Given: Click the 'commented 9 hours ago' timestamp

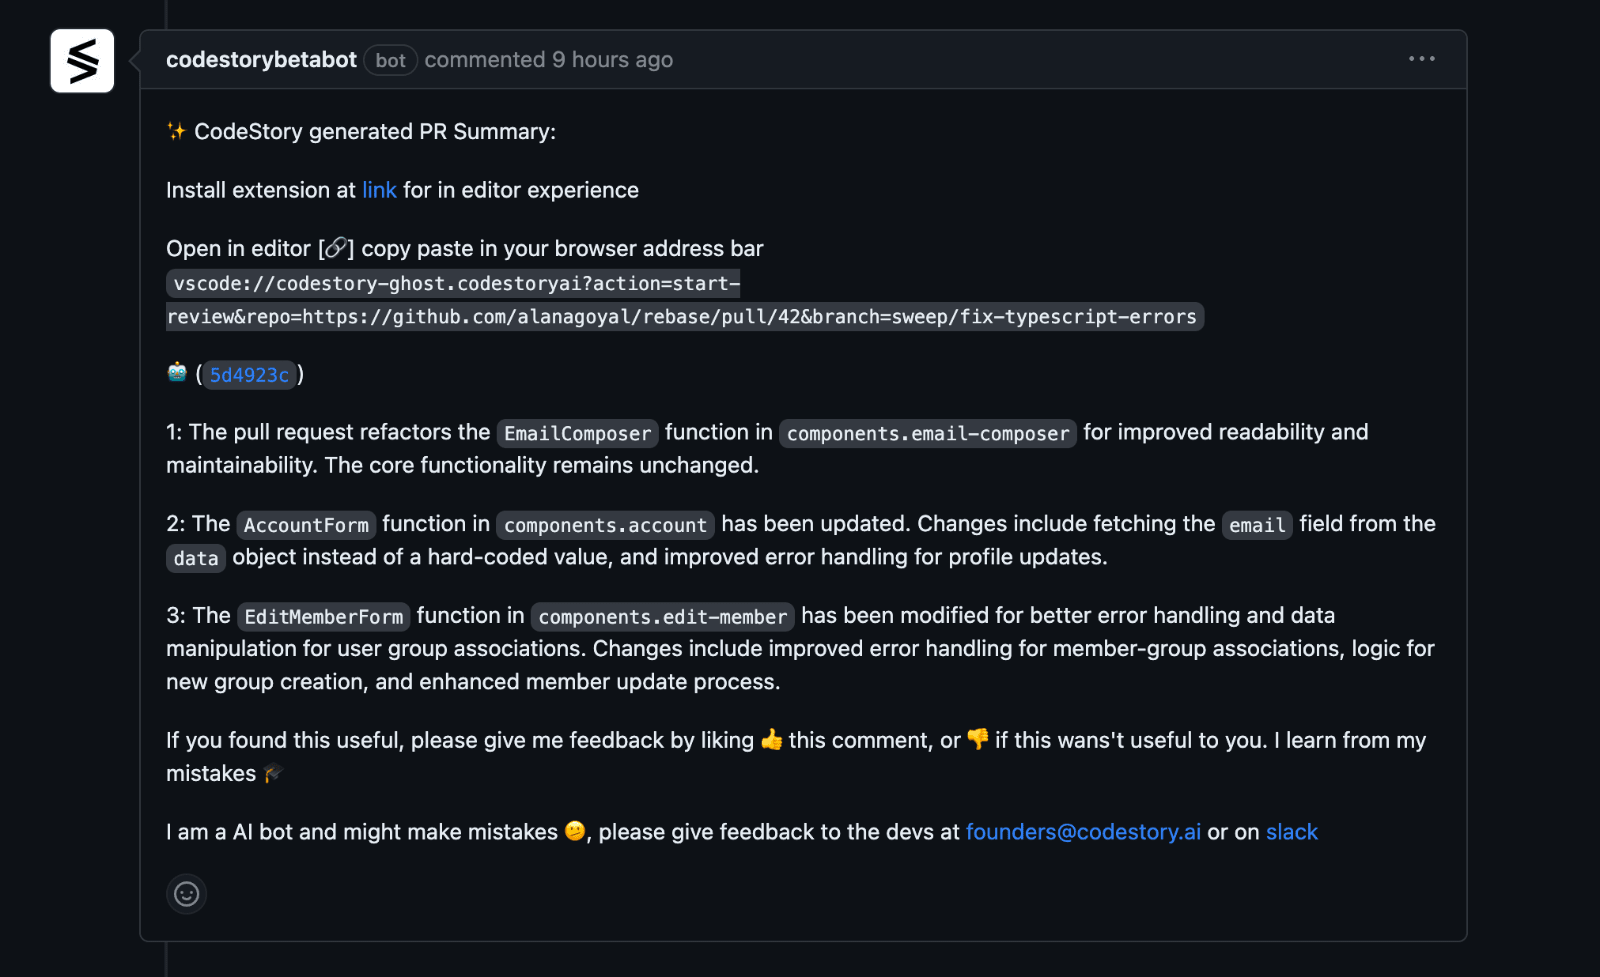Looking at the screenshot, I should 548,60.
